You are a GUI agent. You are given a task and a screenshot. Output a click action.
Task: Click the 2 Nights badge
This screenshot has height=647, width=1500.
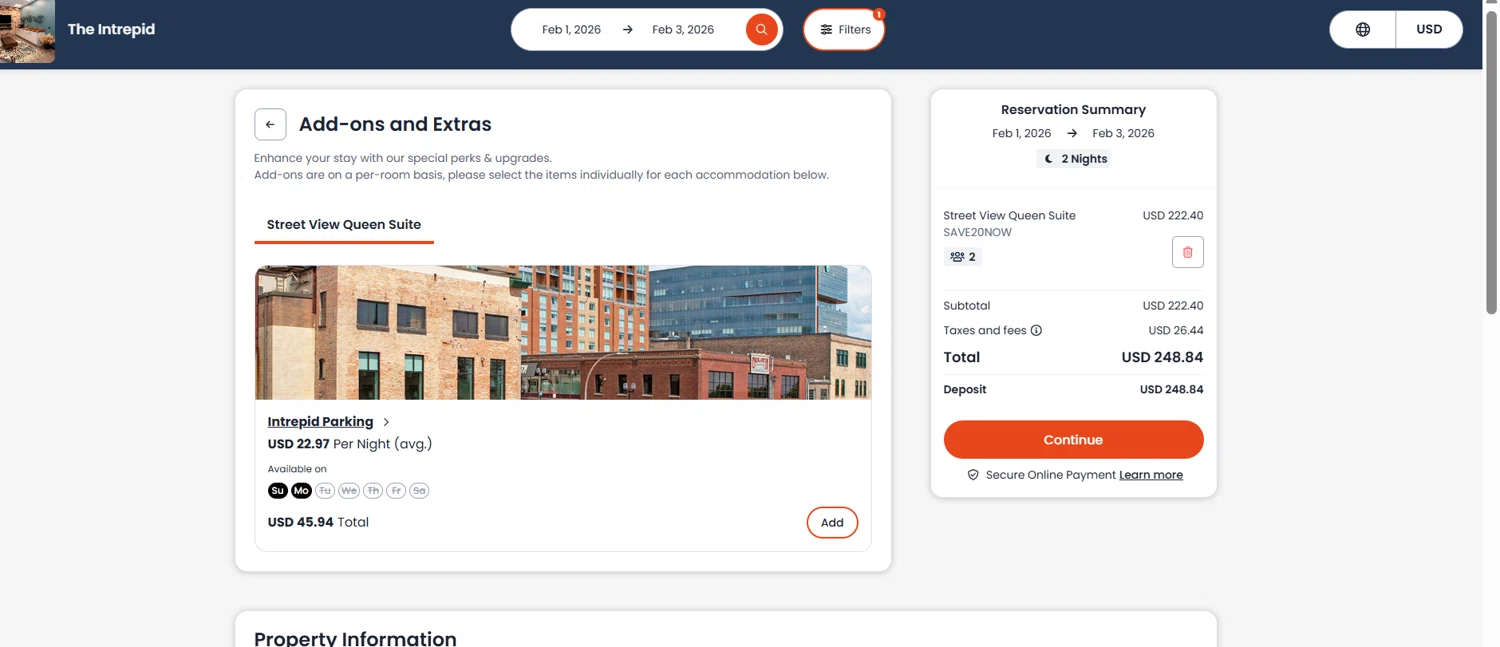coord(1073,159)
